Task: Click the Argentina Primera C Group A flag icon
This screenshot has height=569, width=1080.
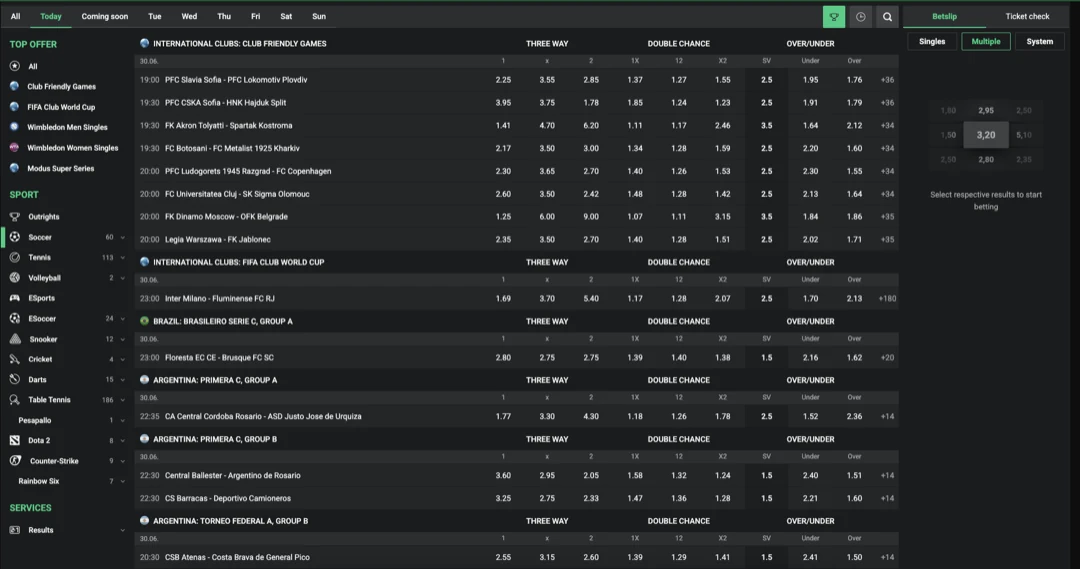Action: tap(144, 380)
